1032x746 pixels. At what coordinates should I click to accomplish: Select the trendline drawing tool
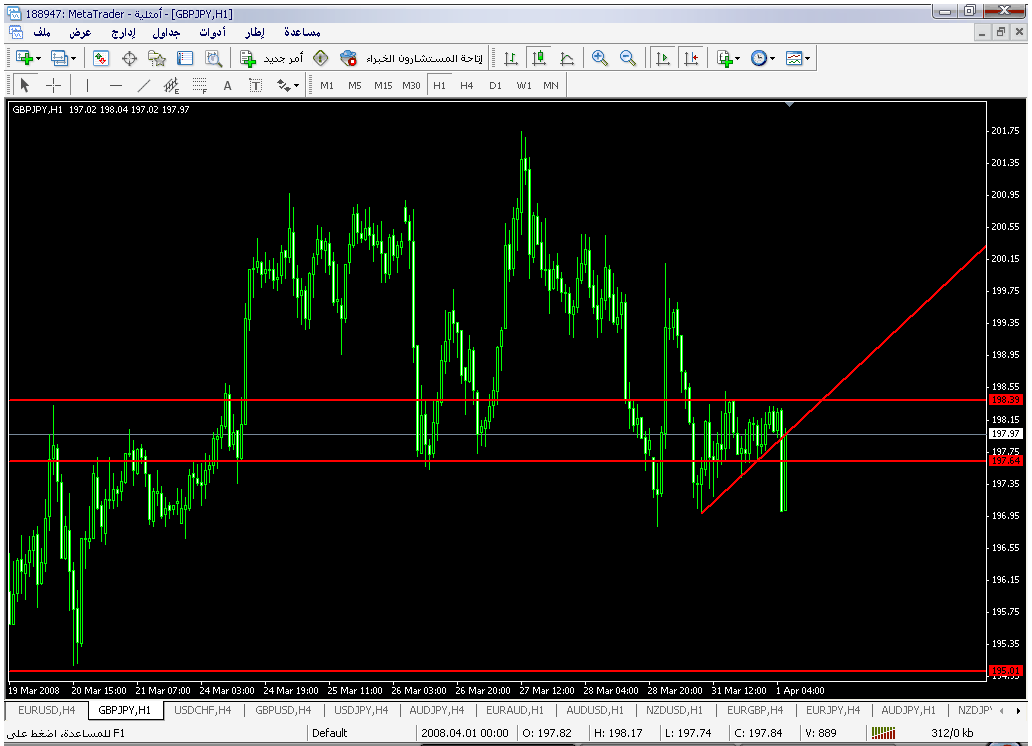[143, 86]
